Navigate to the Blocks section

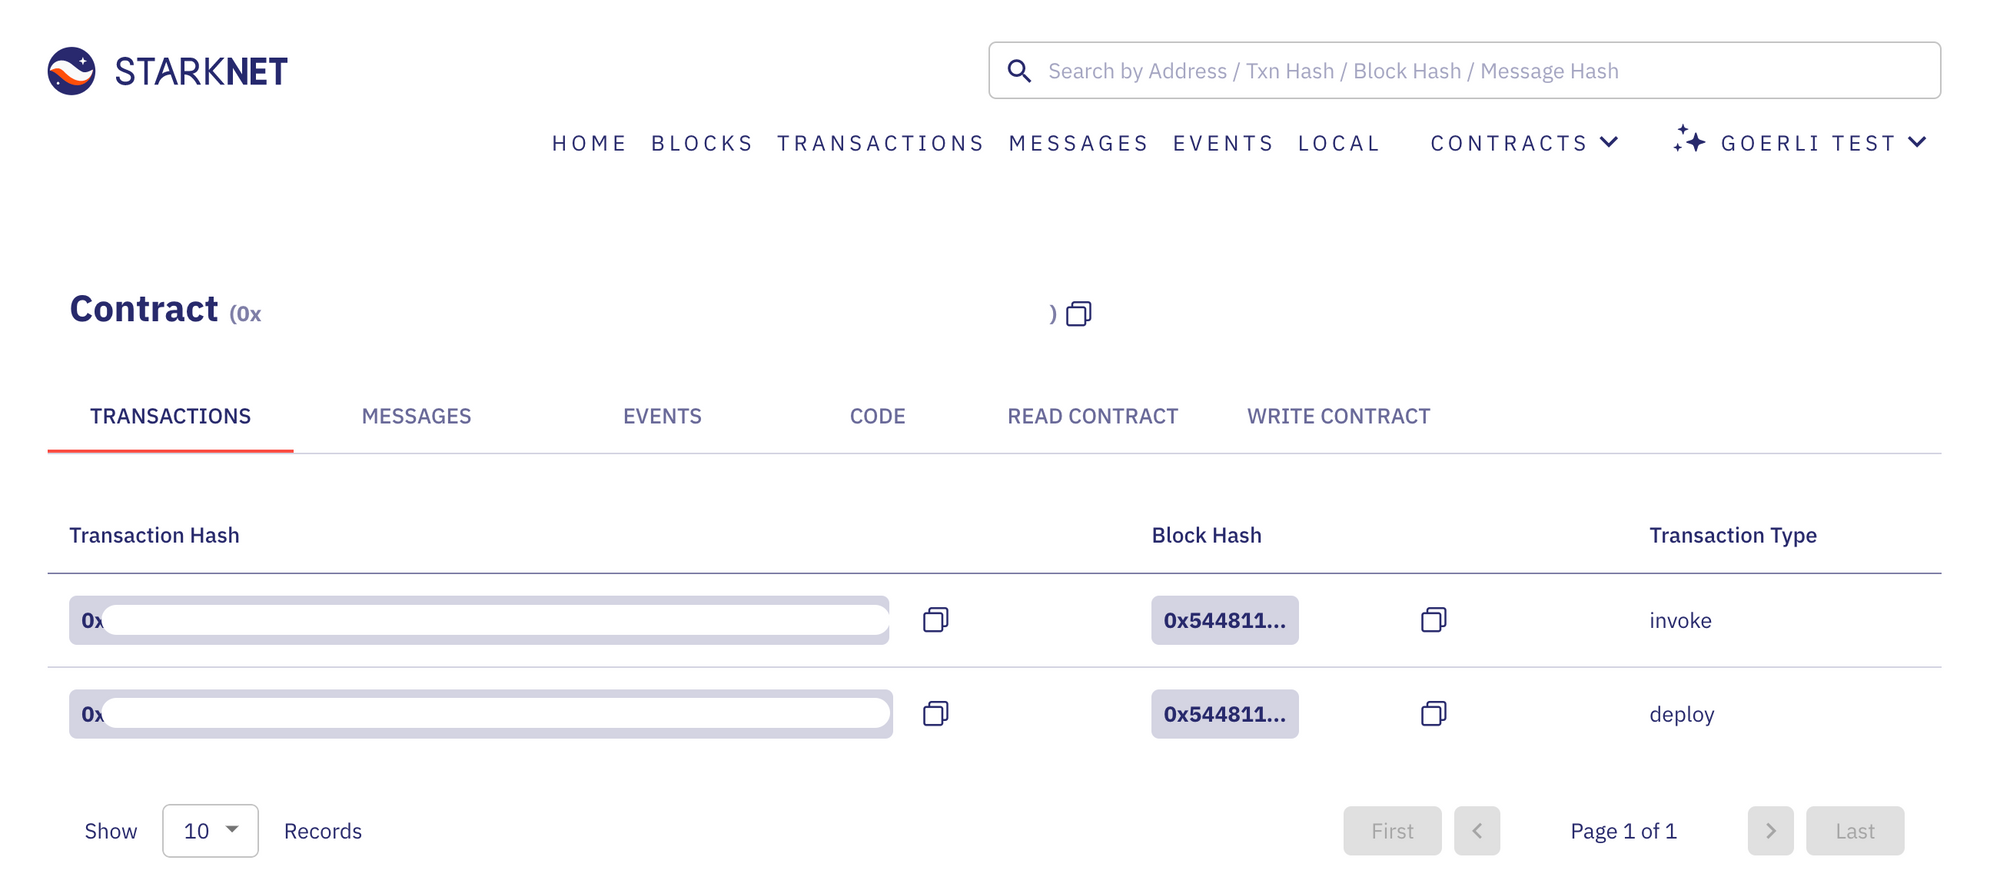click(701, 142)
